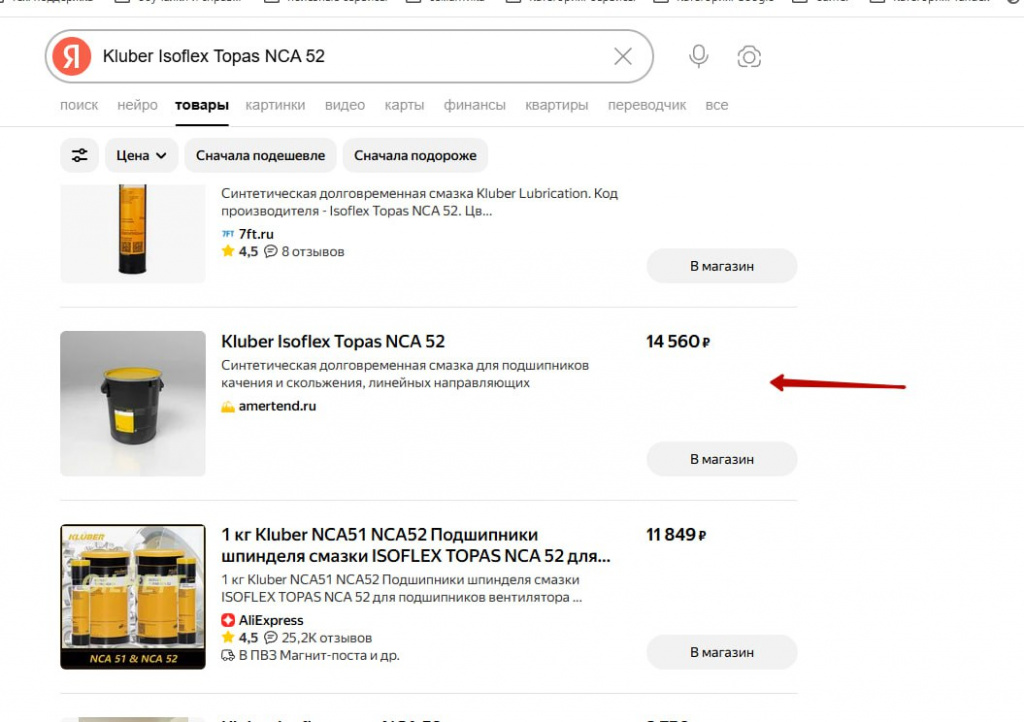This screenshot has height=722, width=1024.
Task: Clear the search field with X icon
Action: pyautogui.click(x=623, y=56)
